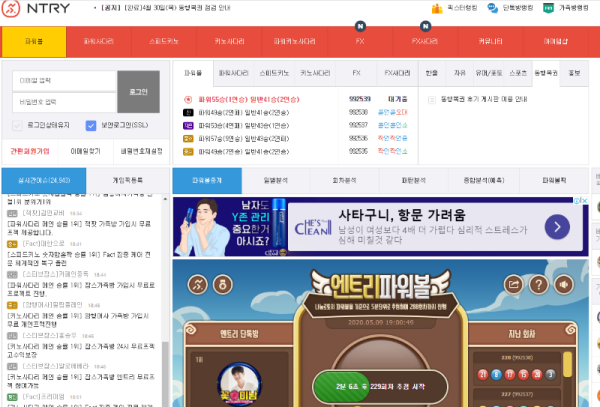Click the gold badge icon on 992535 row
The height and width of the screenshot is (407, 600).
(x=188, y=151)
